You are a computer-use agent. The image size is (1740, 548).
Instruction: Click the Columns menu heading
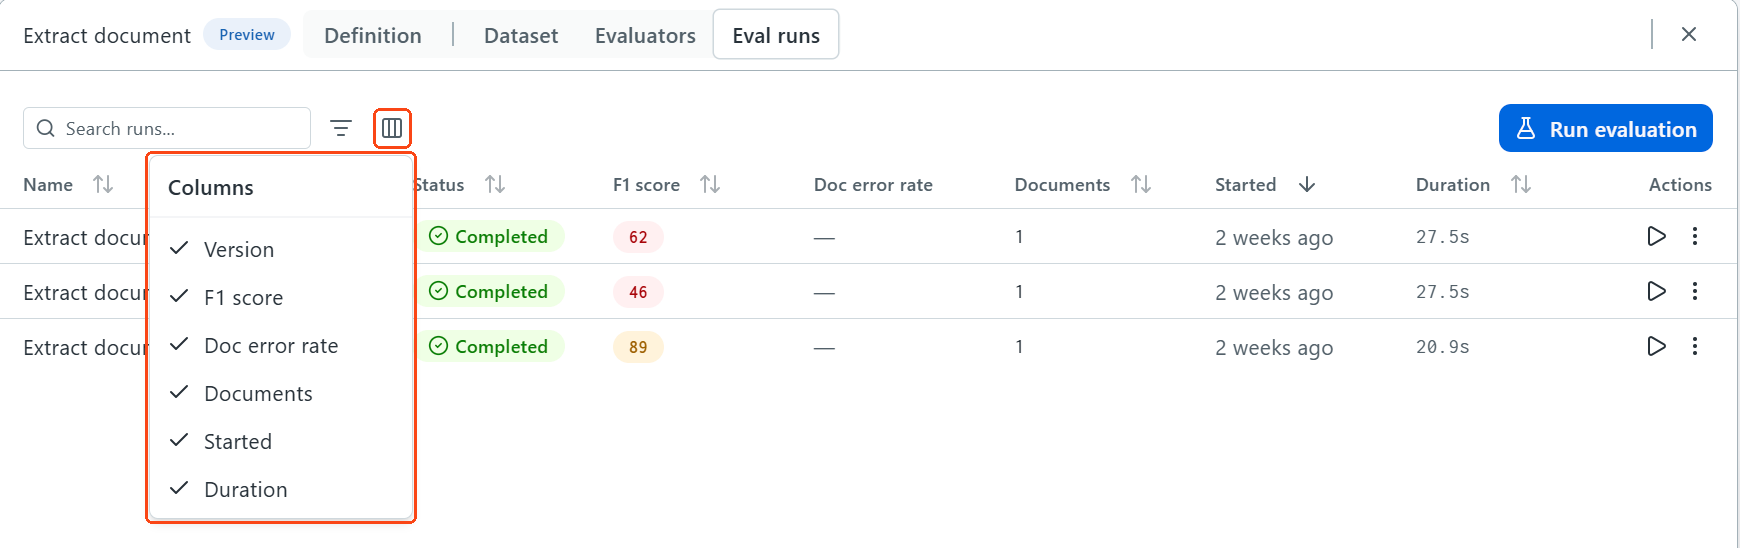211,187
